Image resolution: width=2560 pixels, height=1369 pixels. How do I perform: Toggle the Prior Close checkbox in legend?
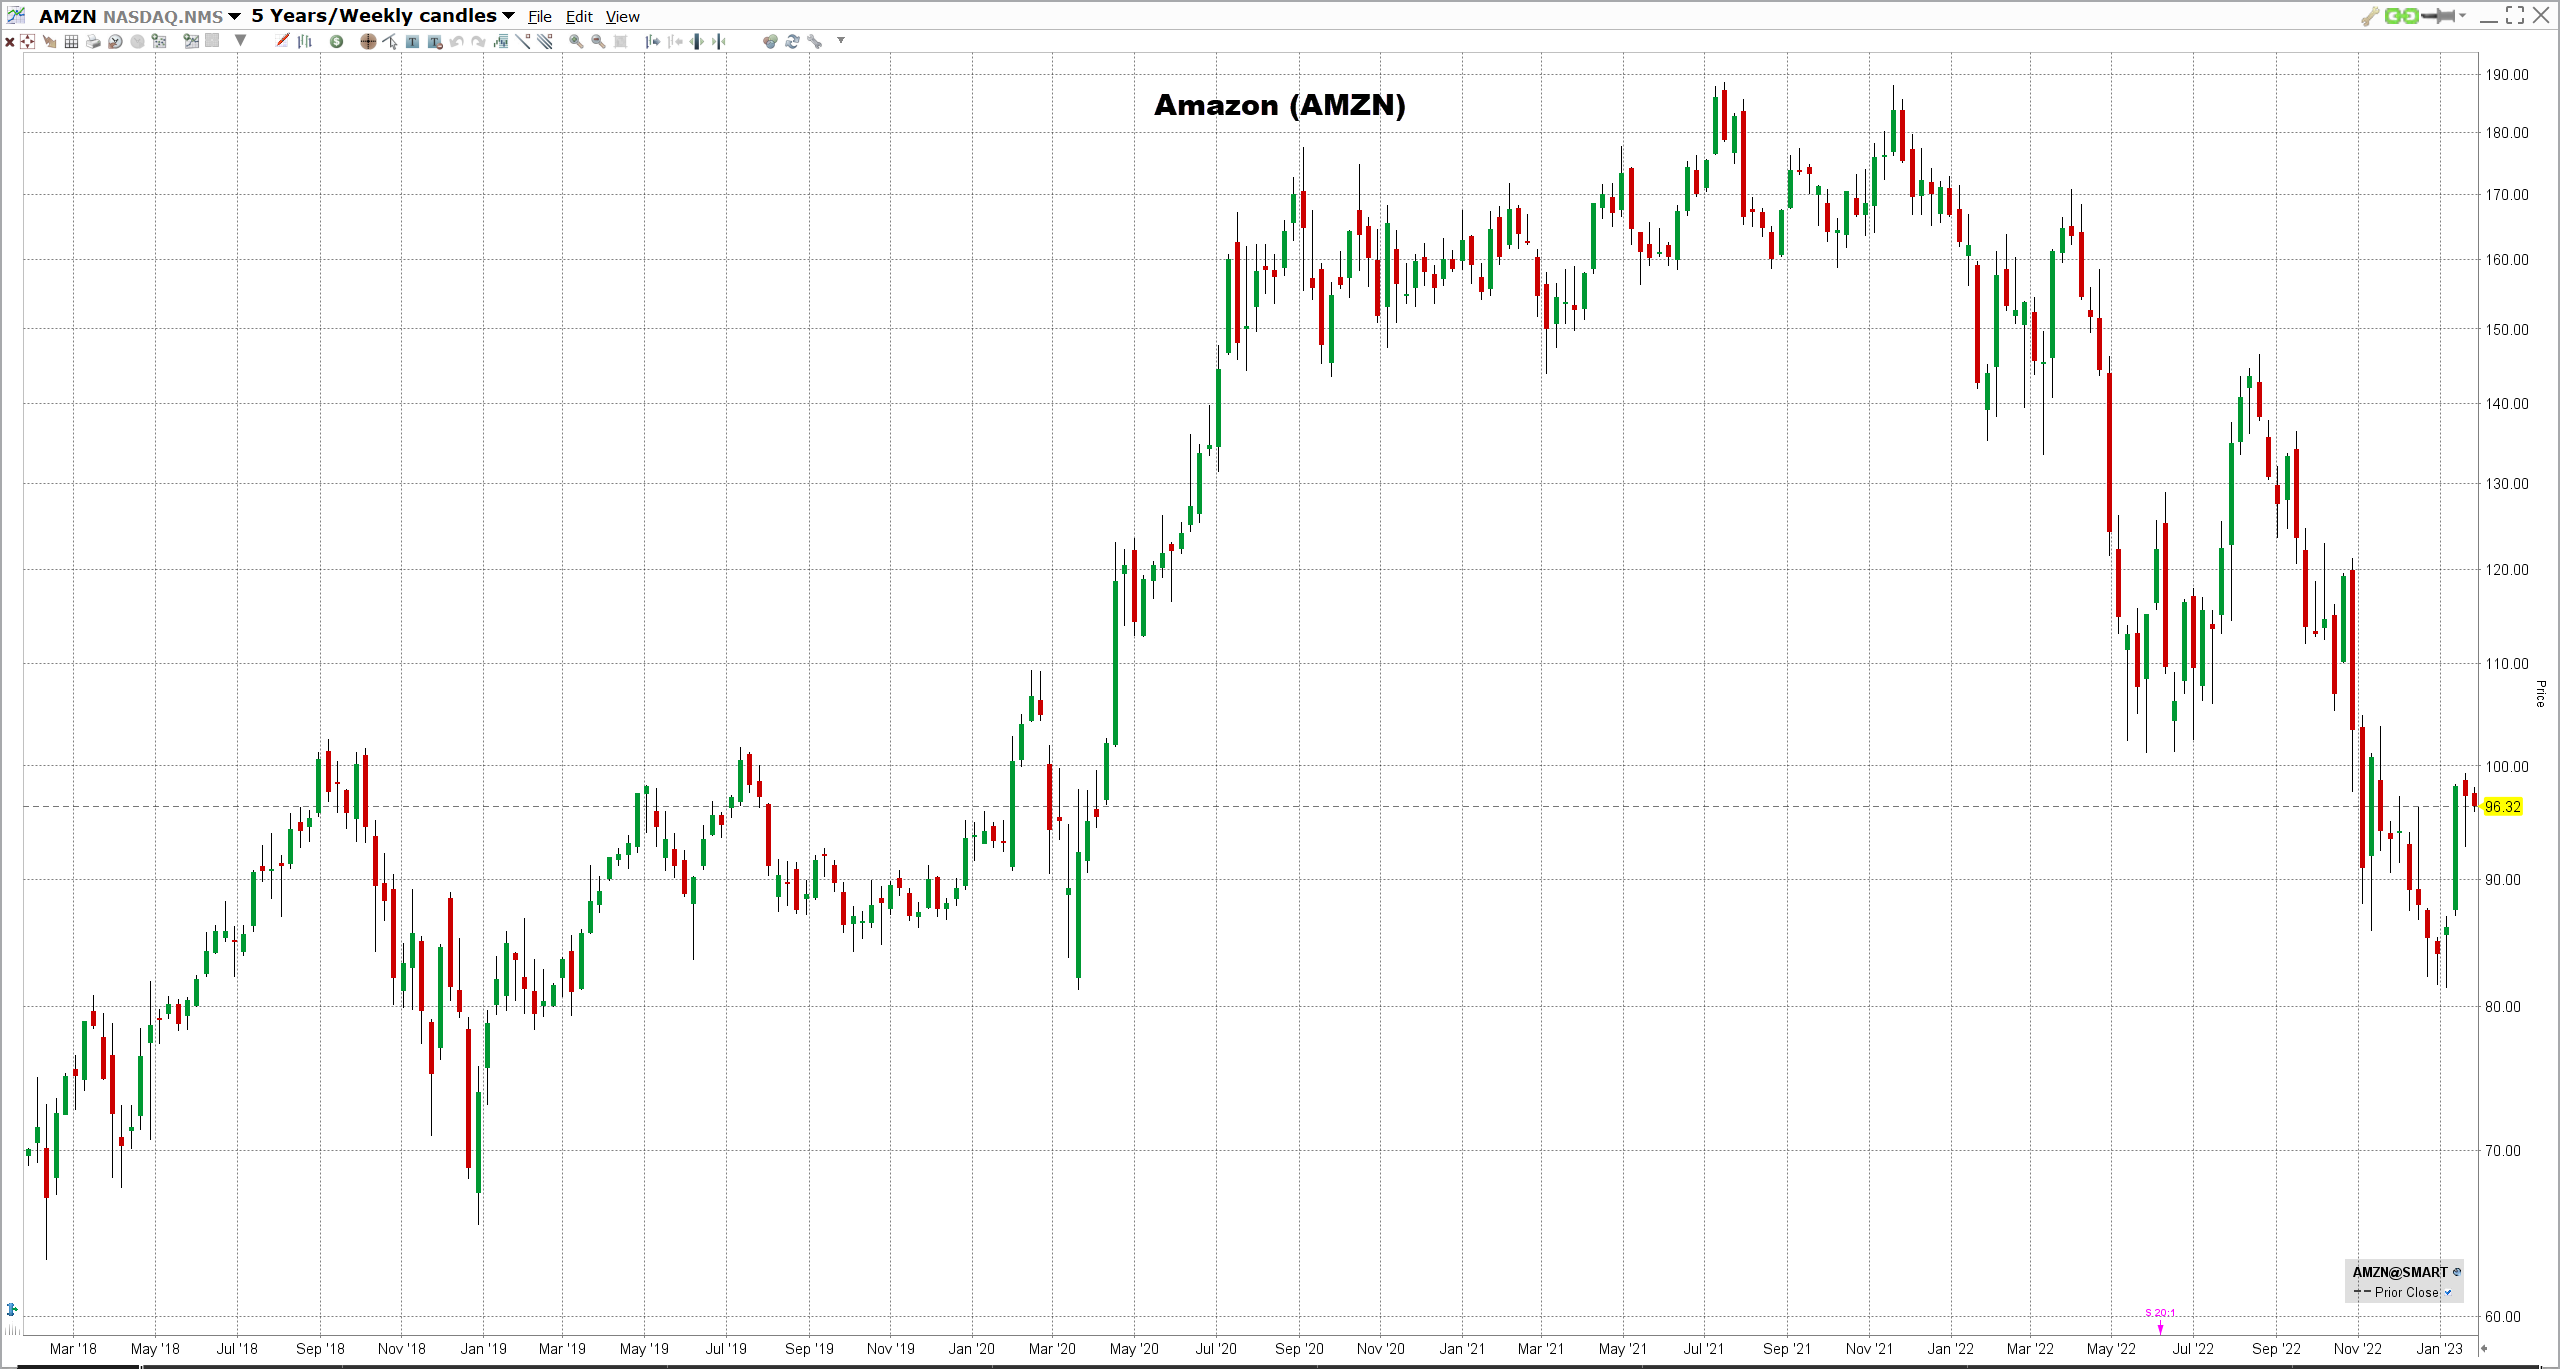[2448, 1293]
